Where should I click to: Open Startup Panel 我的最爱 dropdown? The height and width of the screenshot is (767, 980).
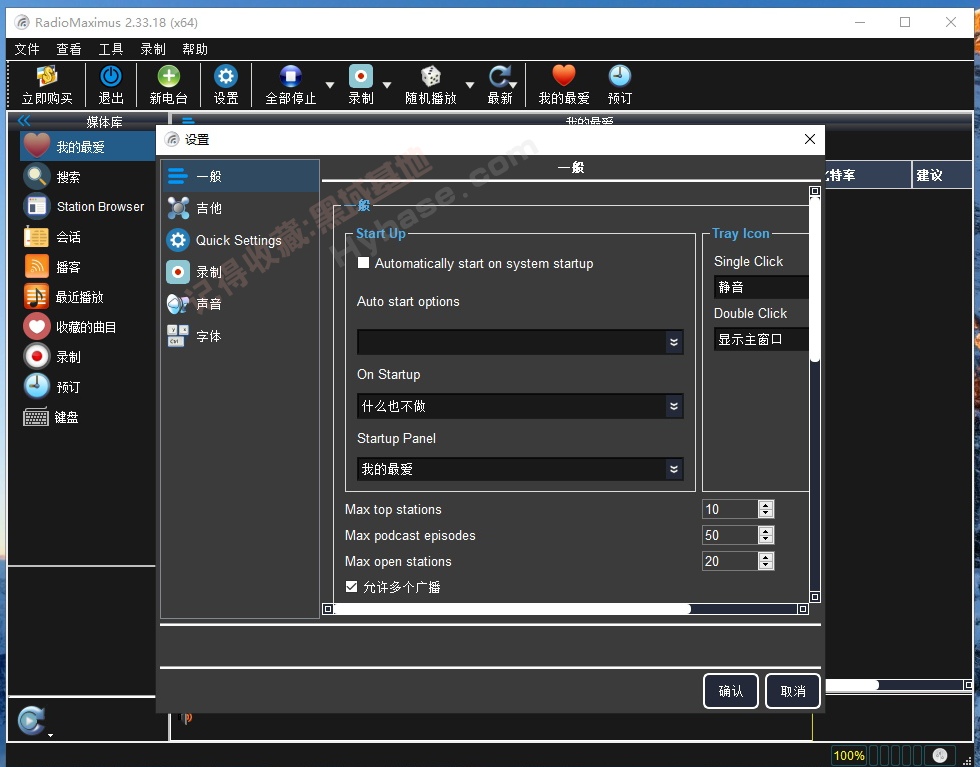[x=520, y=469]
